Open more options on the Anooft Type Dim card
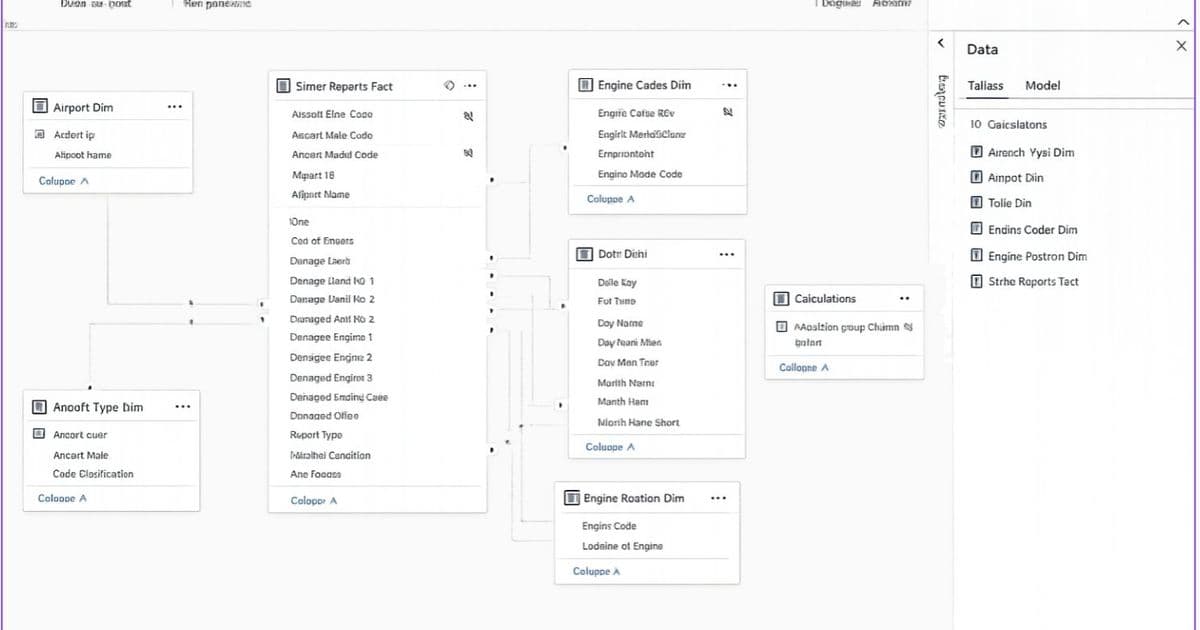 [x=183, y=407]
